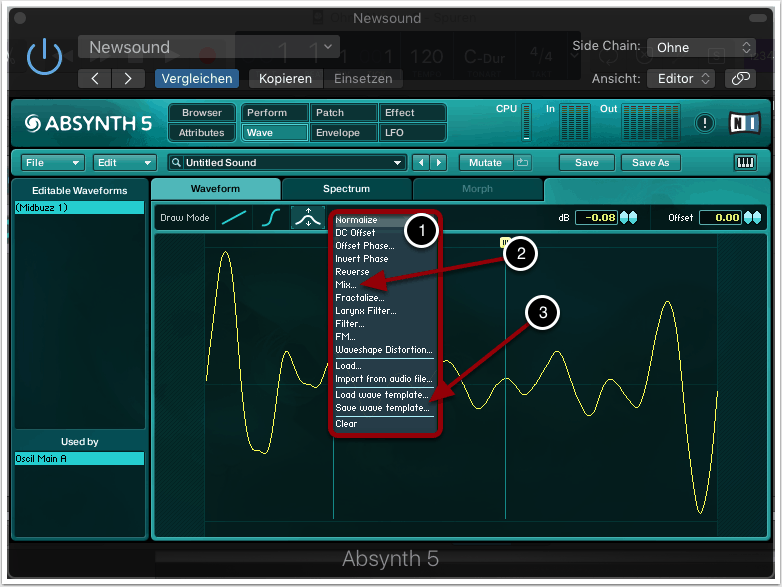This screenshot has width=782, height=587.
Task: Select the straight line draw mode
Action: (233, 217)
